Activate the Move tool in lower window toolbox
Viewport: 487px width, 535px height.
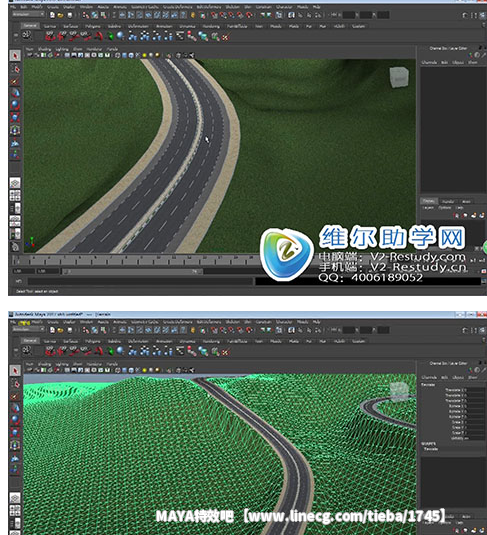click(x=15, y=408)
